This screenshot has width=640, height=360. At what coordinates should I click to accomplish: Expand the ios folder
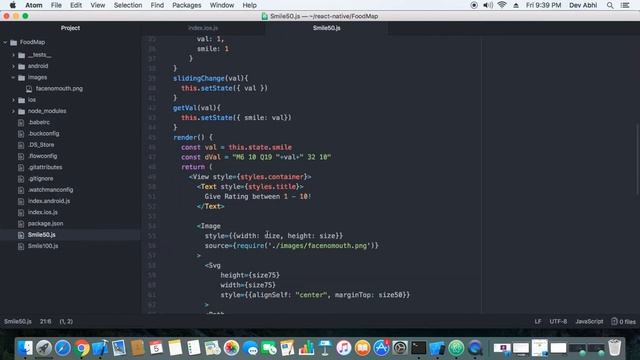click(x=13, y=100)
